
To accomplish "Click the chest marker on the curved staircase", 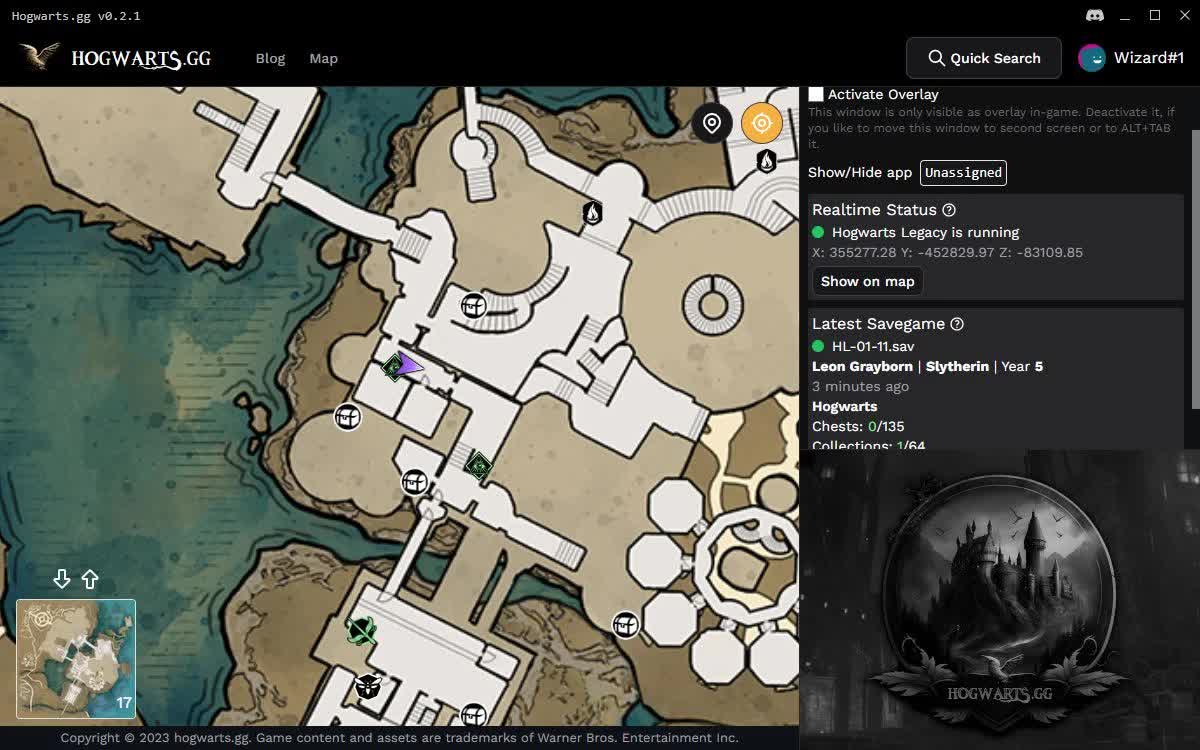I will tap(474, 306).
